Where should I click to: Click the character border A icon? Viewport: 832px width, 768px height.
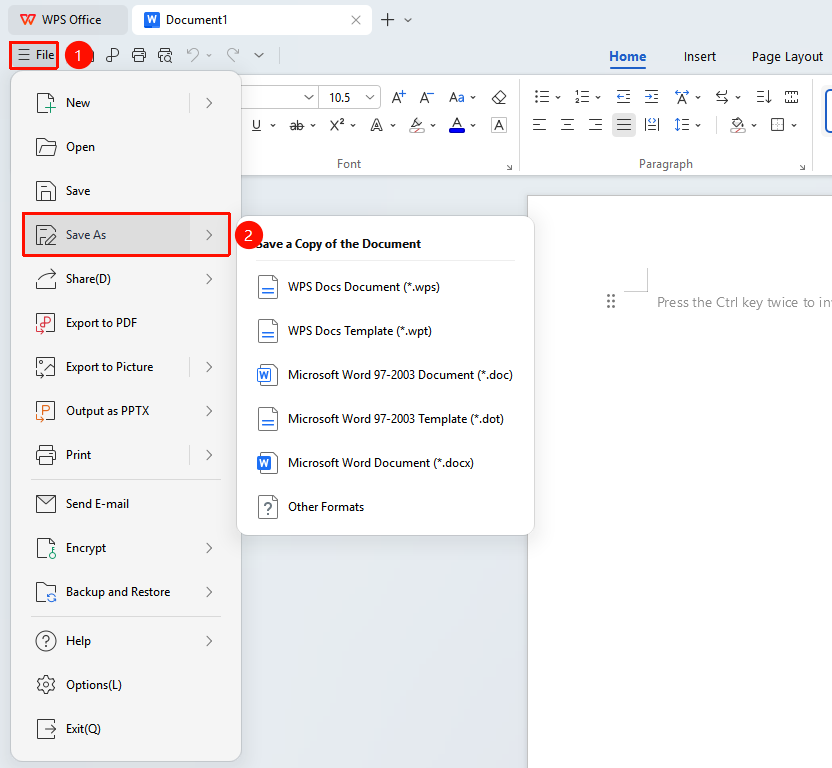point(499,125)
